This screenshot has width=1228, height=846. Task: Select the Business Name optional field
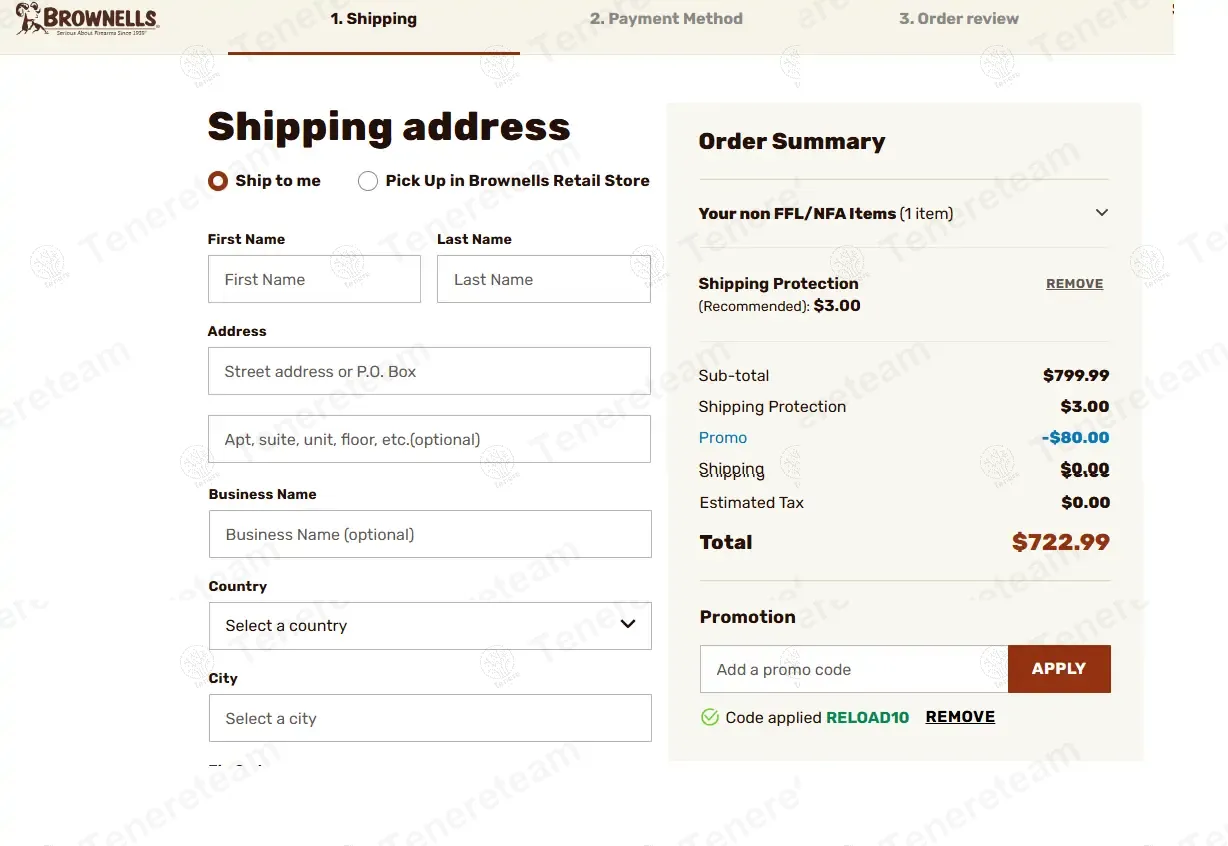[430, 534]
